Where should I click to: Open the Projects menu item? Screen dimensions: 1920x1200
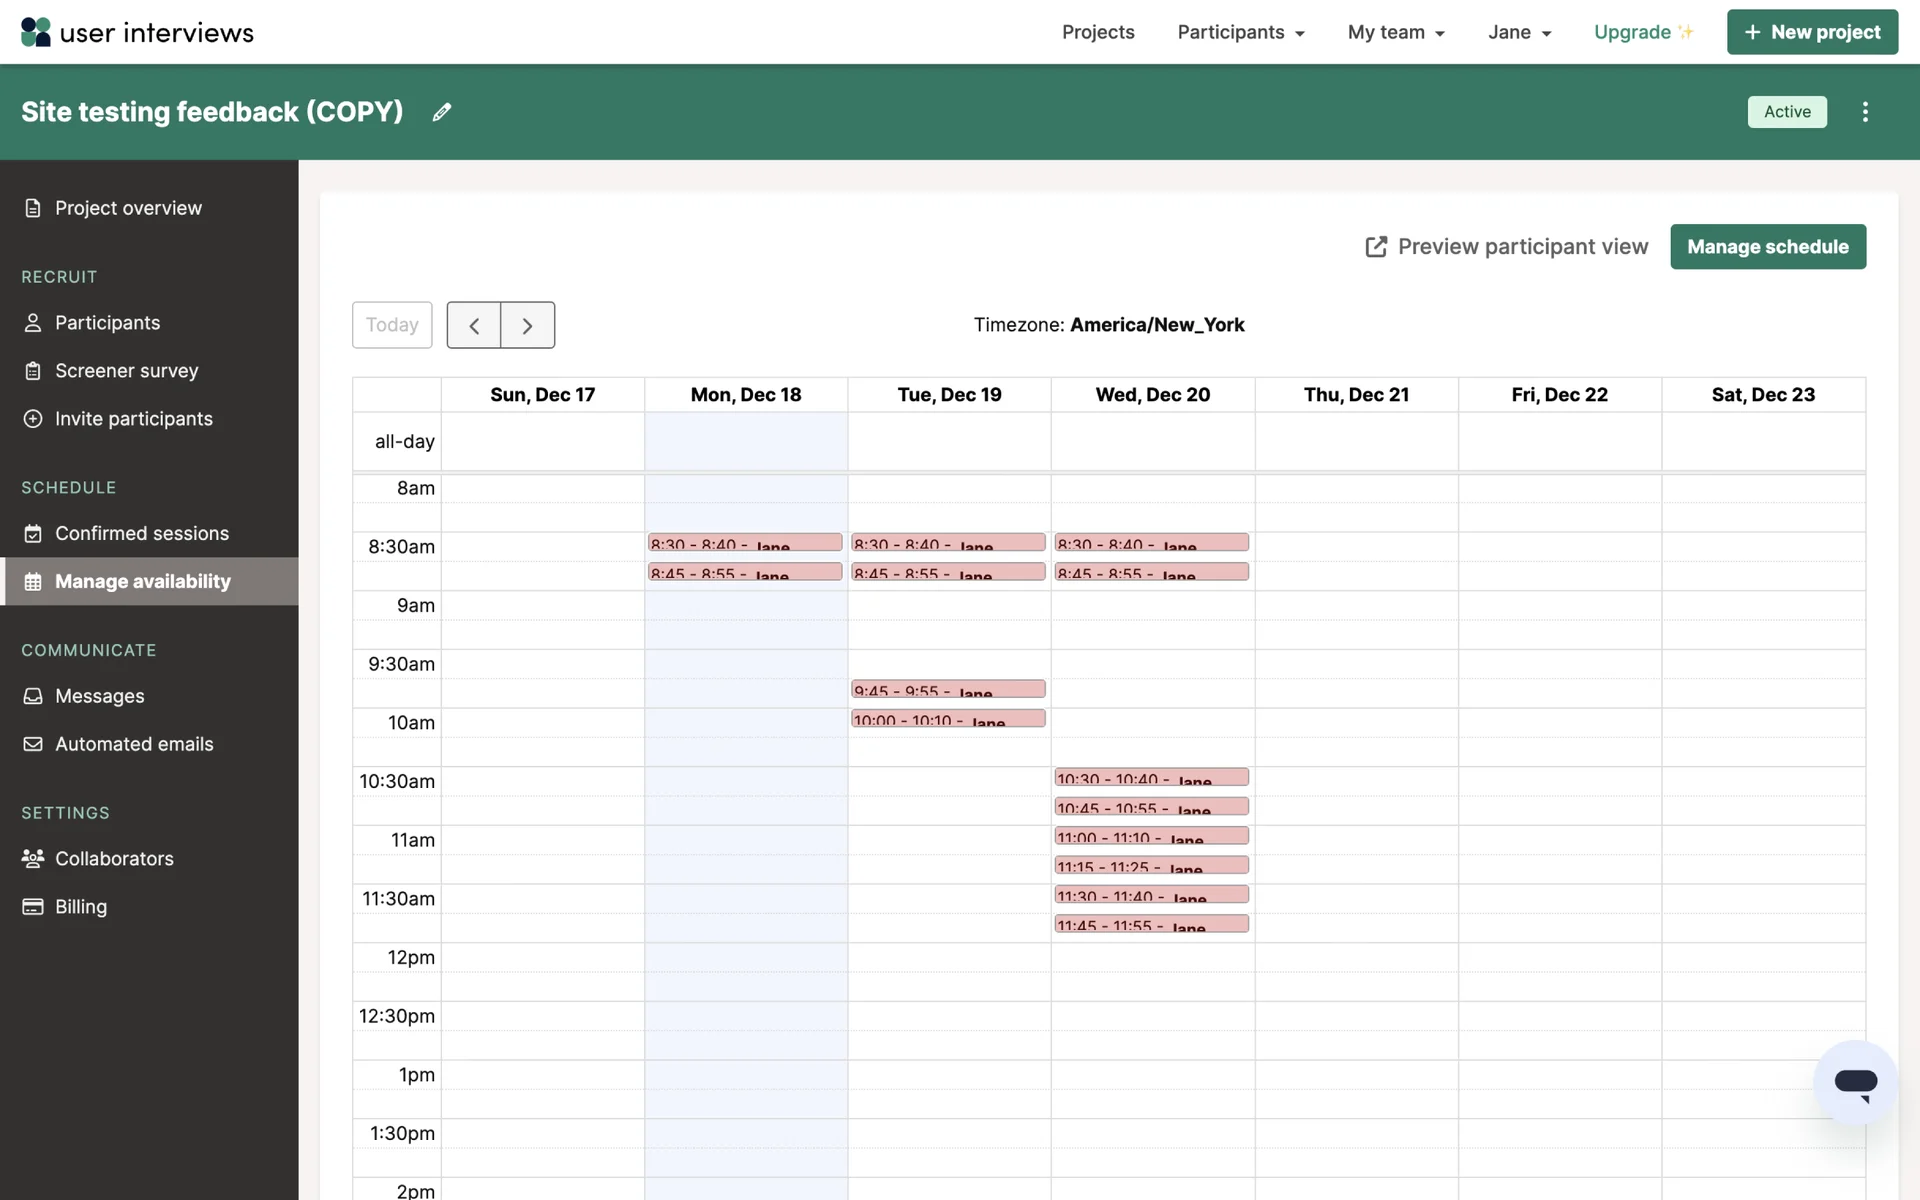coord(1098,32)
